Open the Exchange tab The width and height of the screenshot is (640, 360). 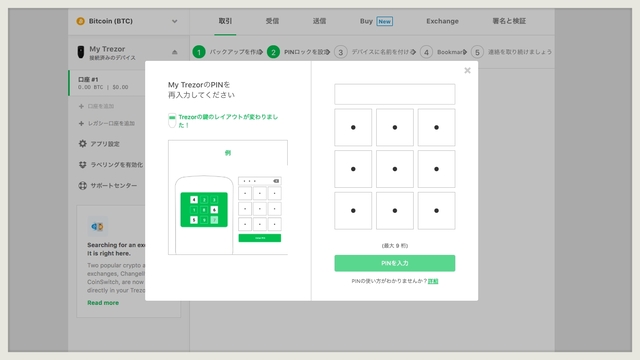point(442,21)
